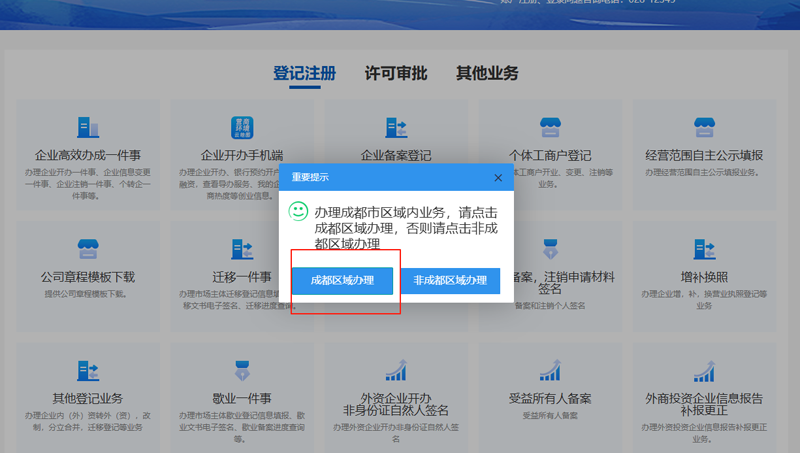800x453 pixels.
Task: Click the 增补换照 title
Action: [704, 277]
